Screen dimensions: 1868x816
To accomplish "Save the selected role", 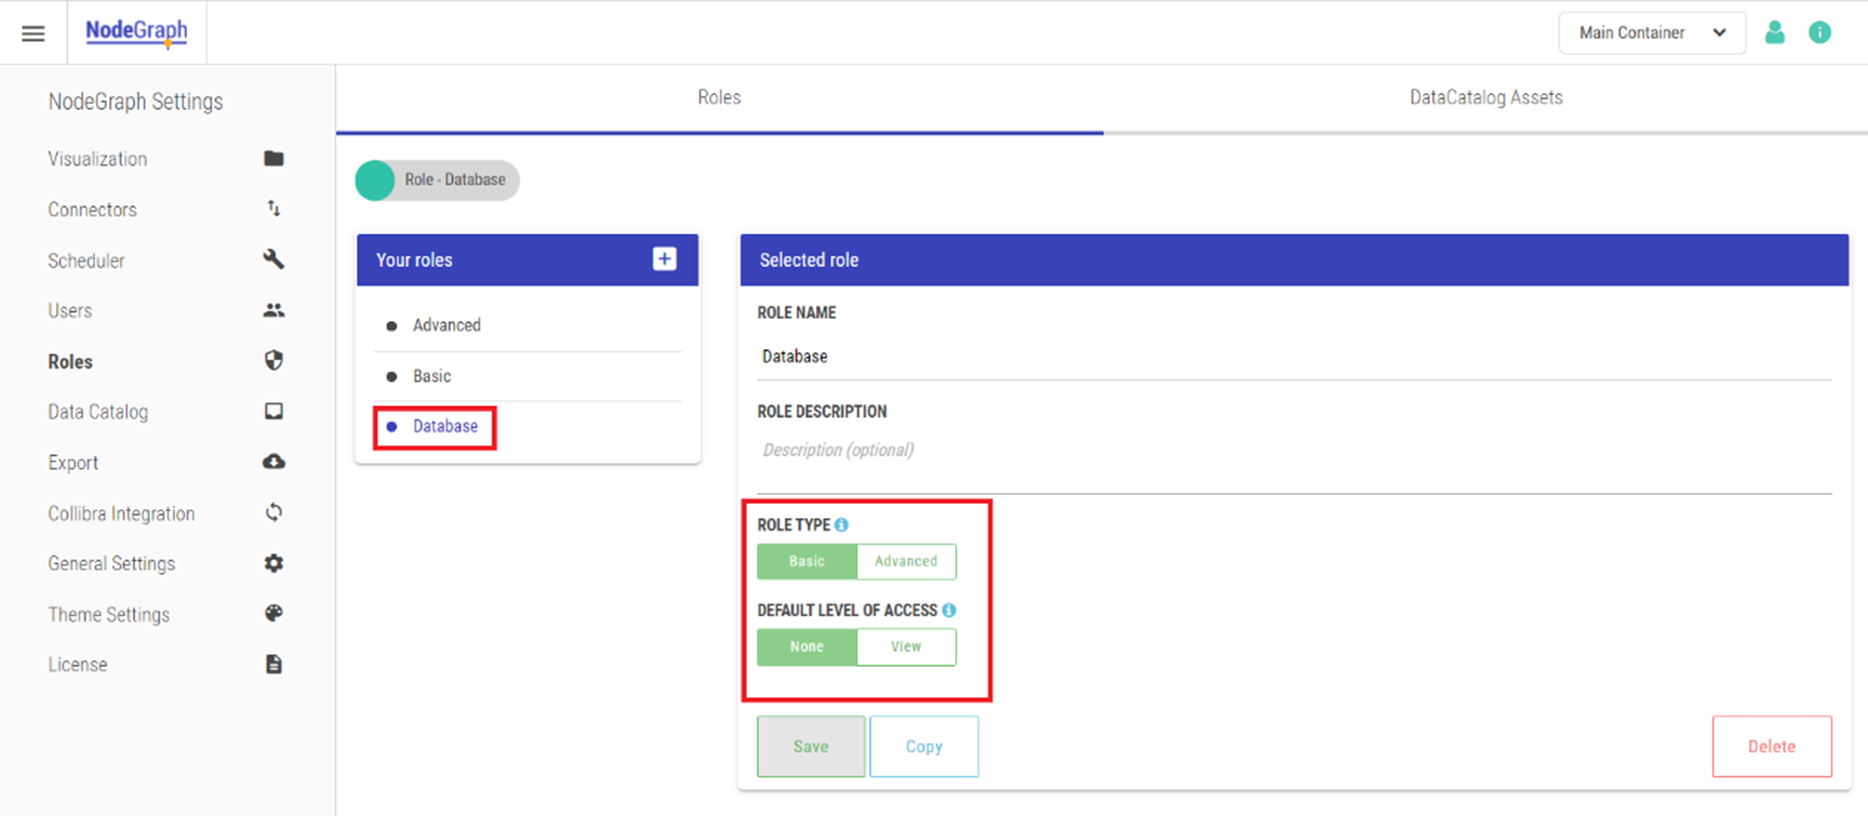I will click(x=811, y=747).
